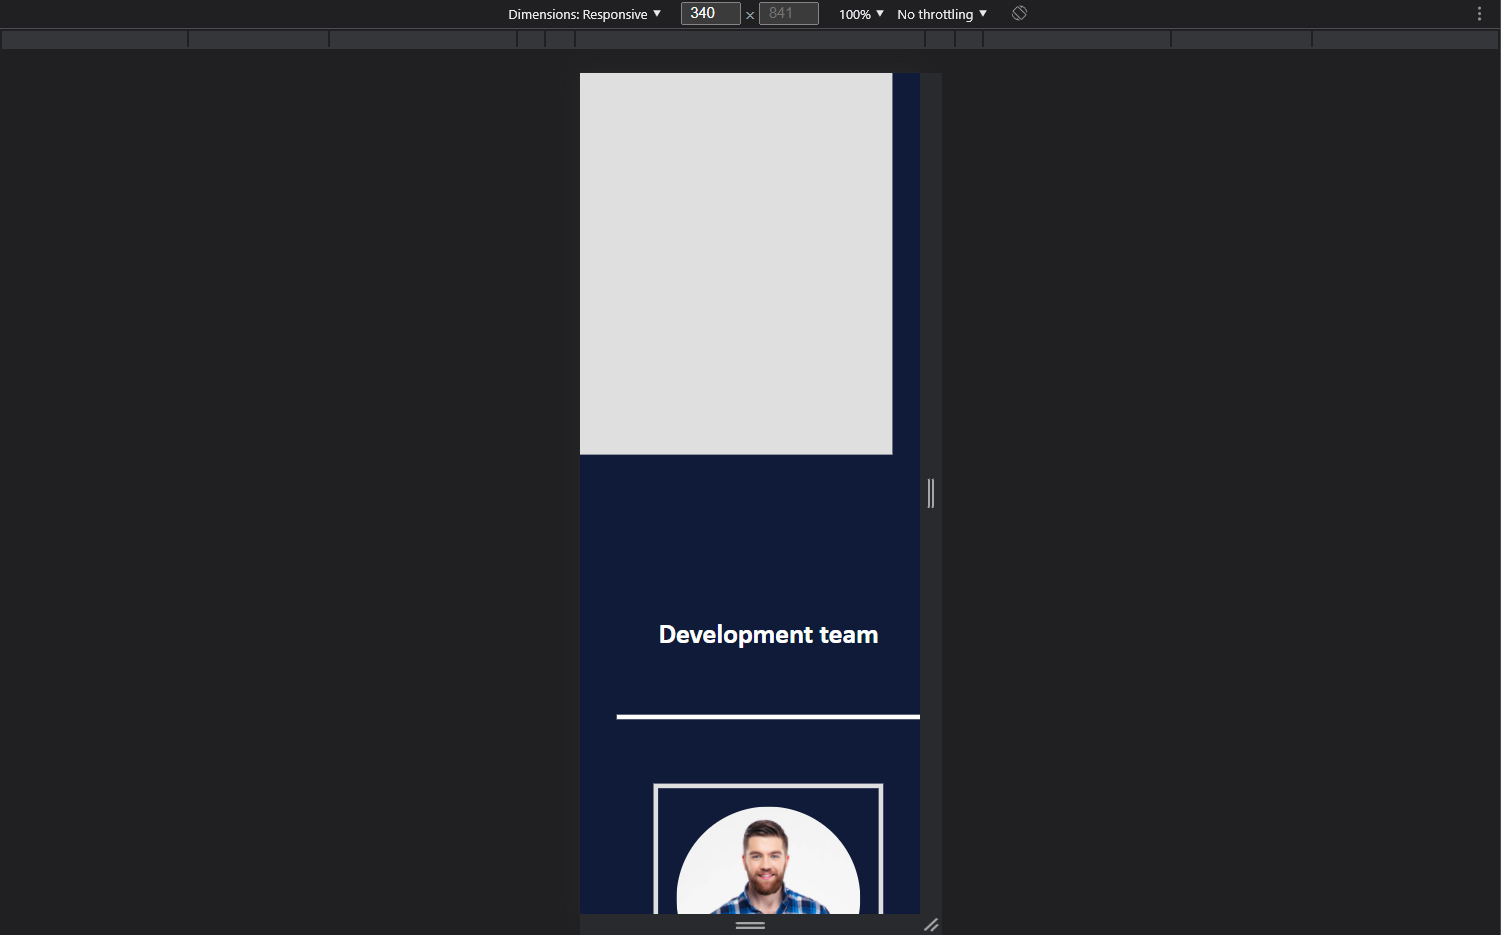This screenshot has width=1501, height=935.
Task: Click the Development team heading
Action: click(768, 634)
